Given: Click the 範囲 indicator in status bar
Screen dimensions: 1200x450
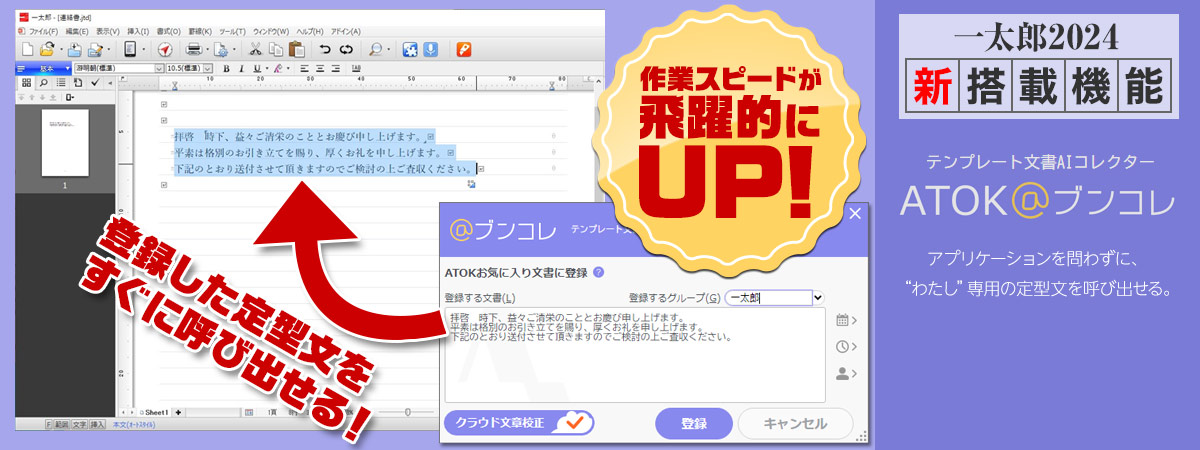Looking at the screenshot, I should click(x=62, y=425).
